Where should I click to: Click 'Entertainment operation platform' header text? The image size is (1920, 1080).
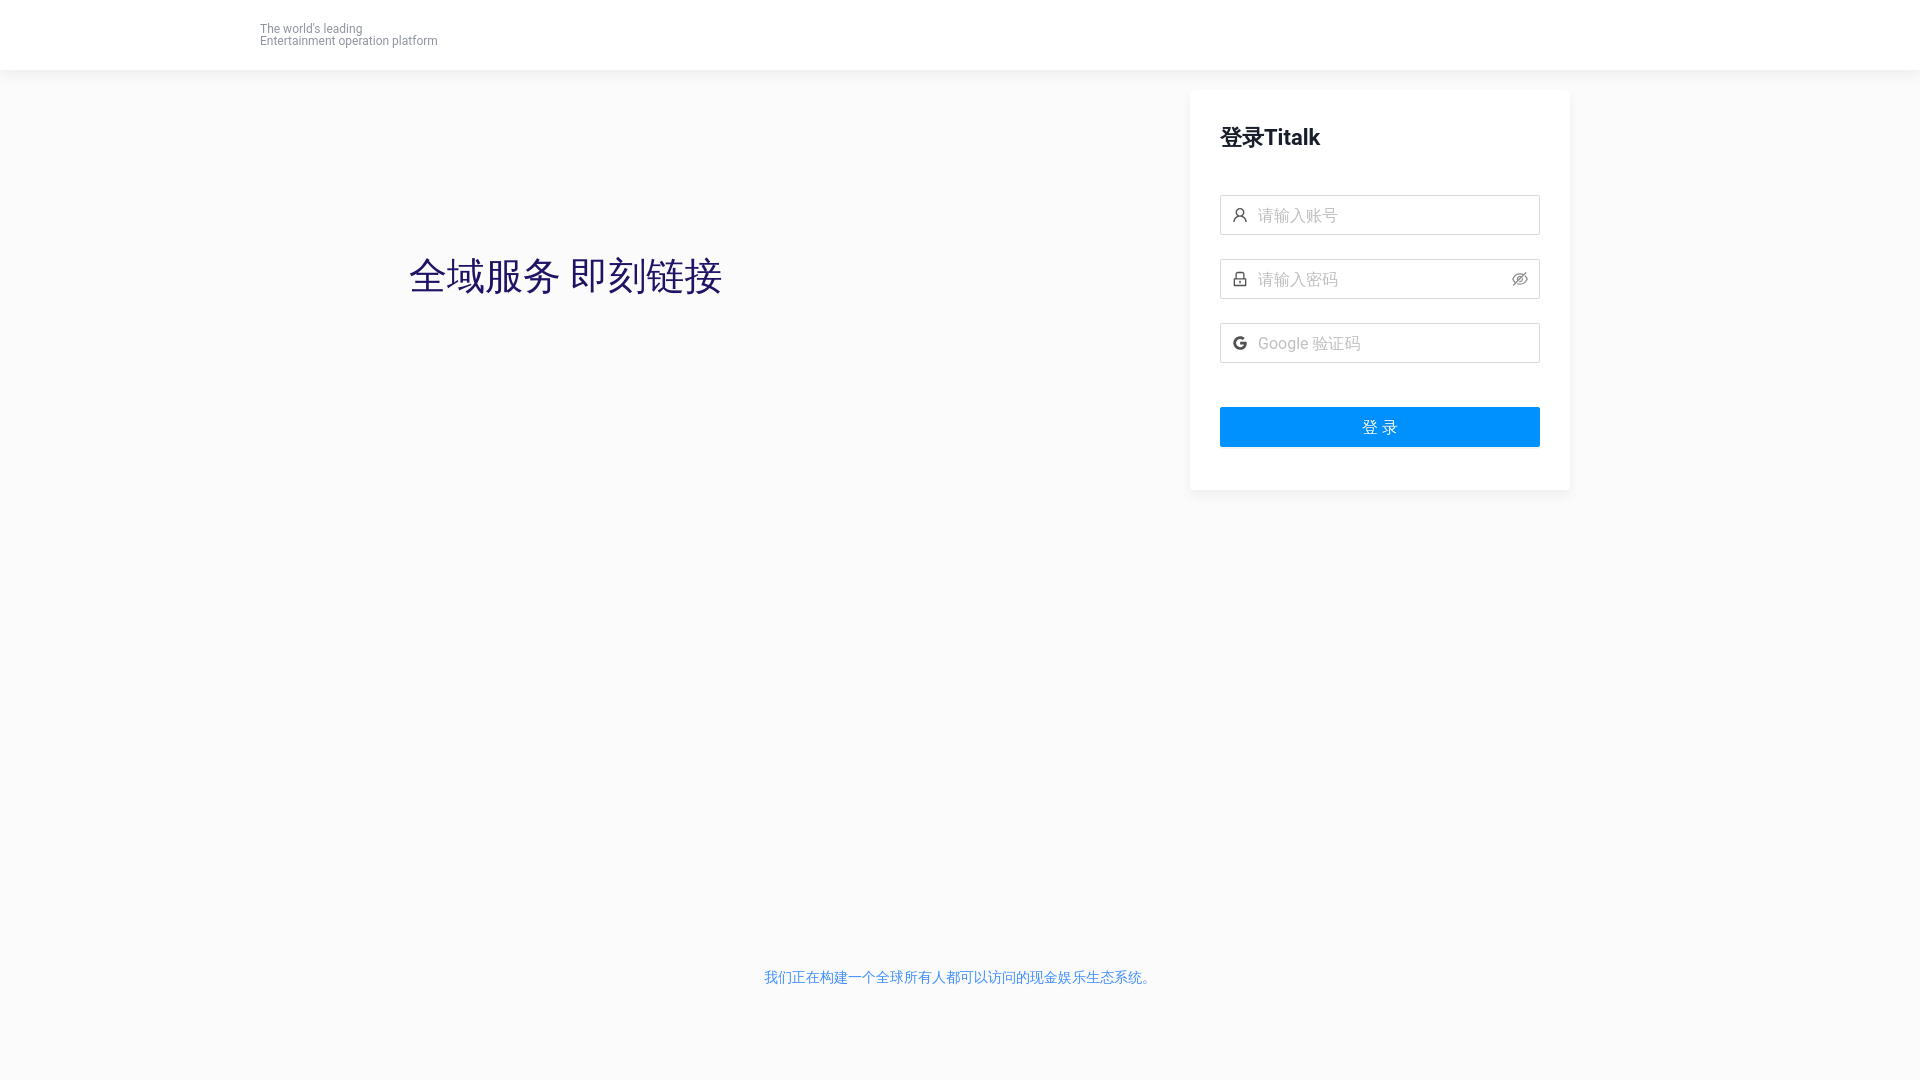(349, 41)
